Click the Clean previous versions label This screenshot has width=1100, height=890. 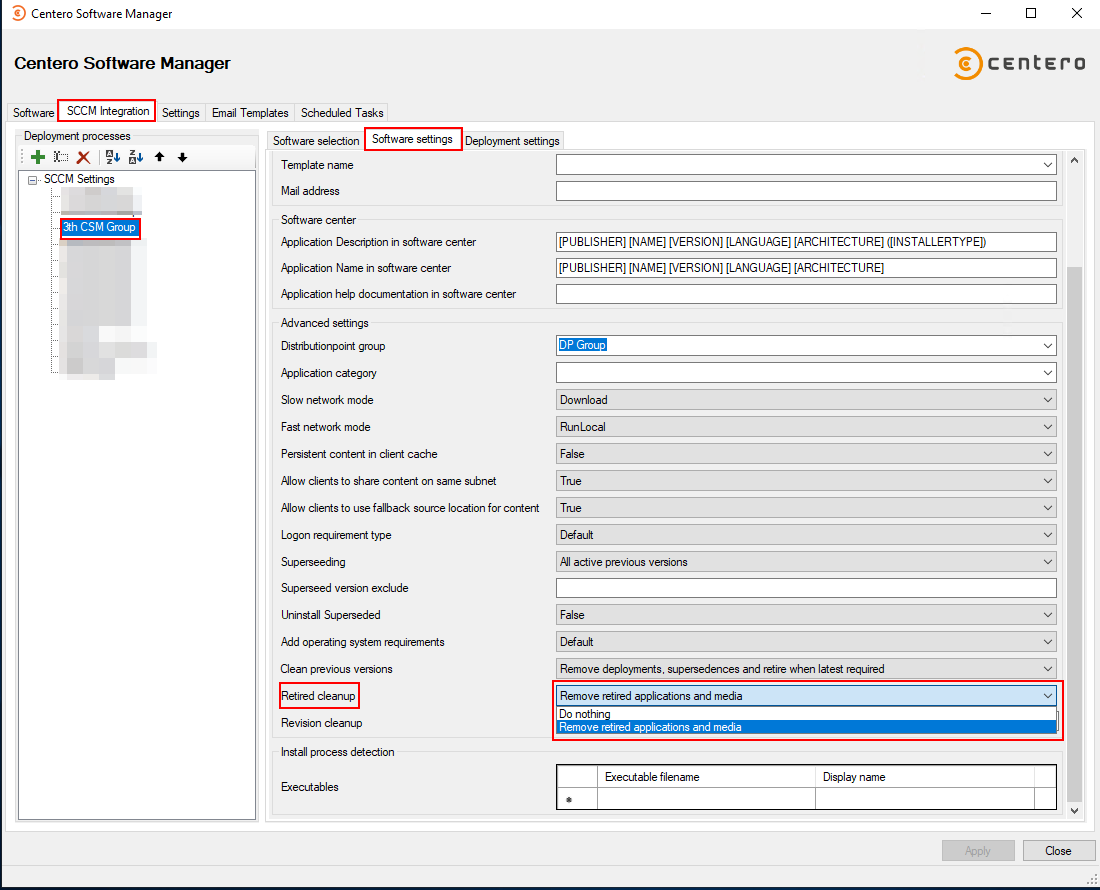pyautogui.click(x=337, y=669)
